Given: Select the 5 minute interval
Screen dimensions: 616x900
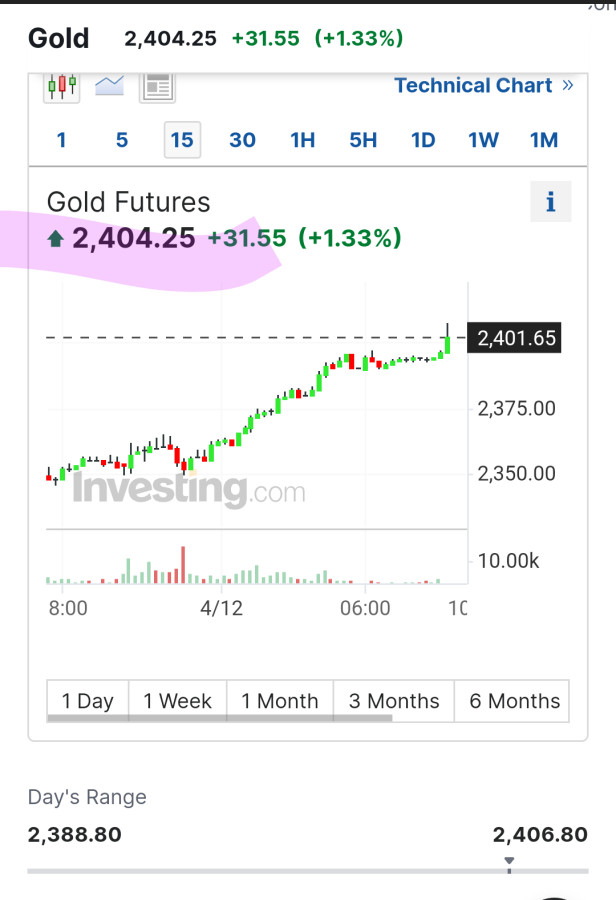Looking at the screenshot, I should [x=122, y=140].
